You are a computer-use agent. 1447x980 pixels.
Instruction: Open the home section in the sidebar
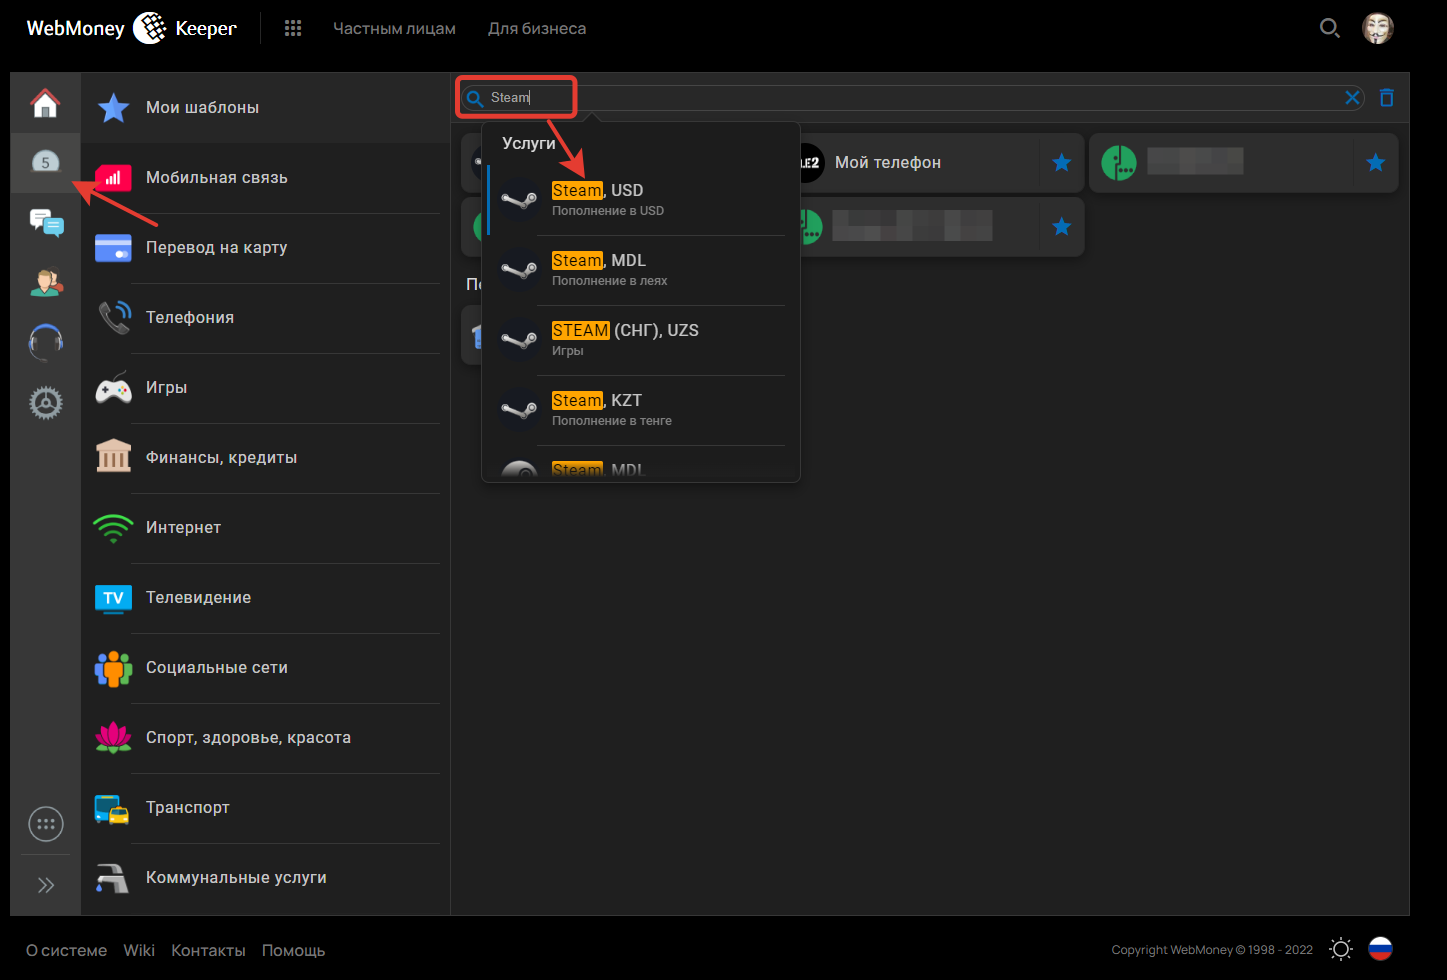(45, 103)
